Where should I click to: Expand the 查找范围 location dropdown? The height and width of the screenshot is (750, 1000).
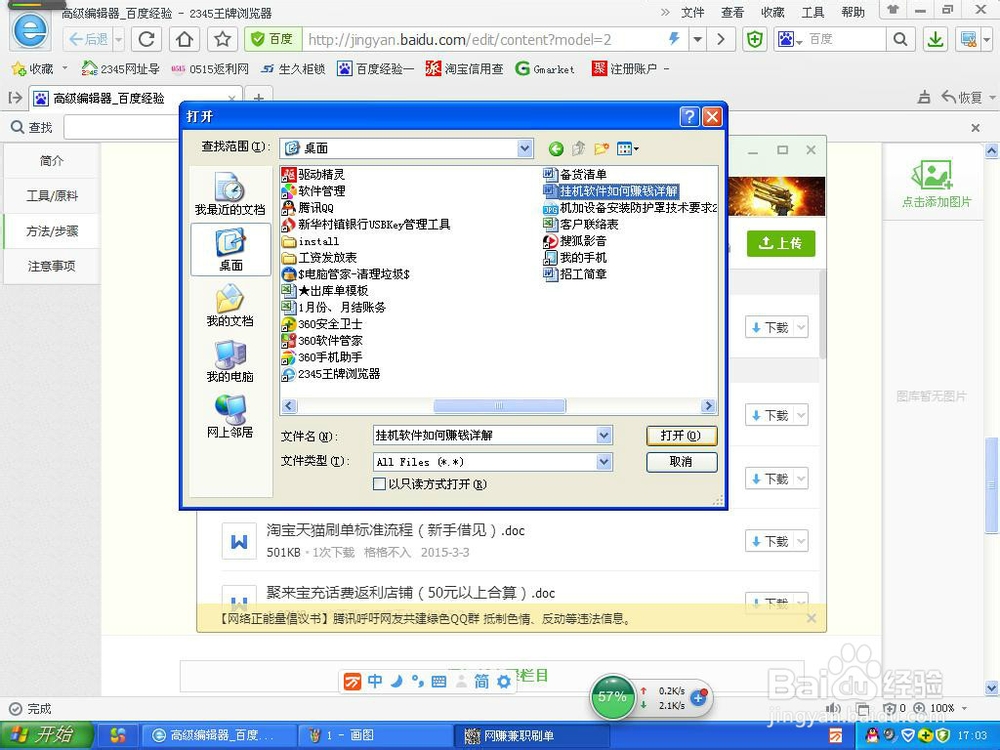coord(525,149)
